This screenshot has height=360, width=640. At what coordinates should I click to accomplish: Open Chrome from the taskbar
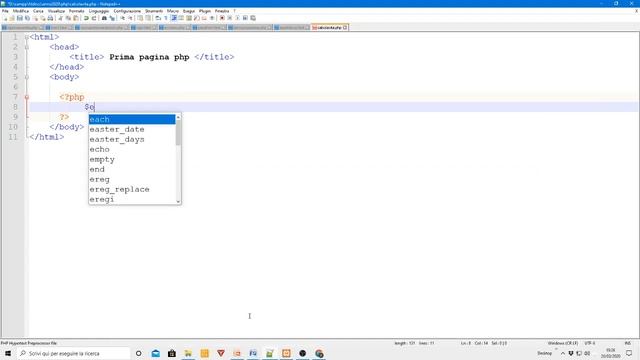(319, 353)
